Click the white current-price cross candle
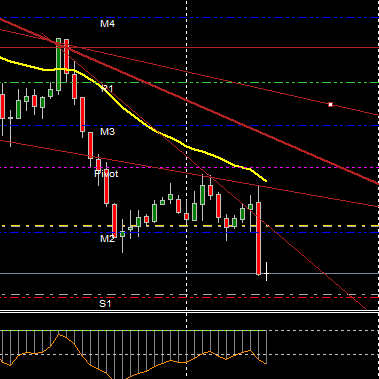The width and height of the screenshot is (379, 379). (x=266, y=272)
